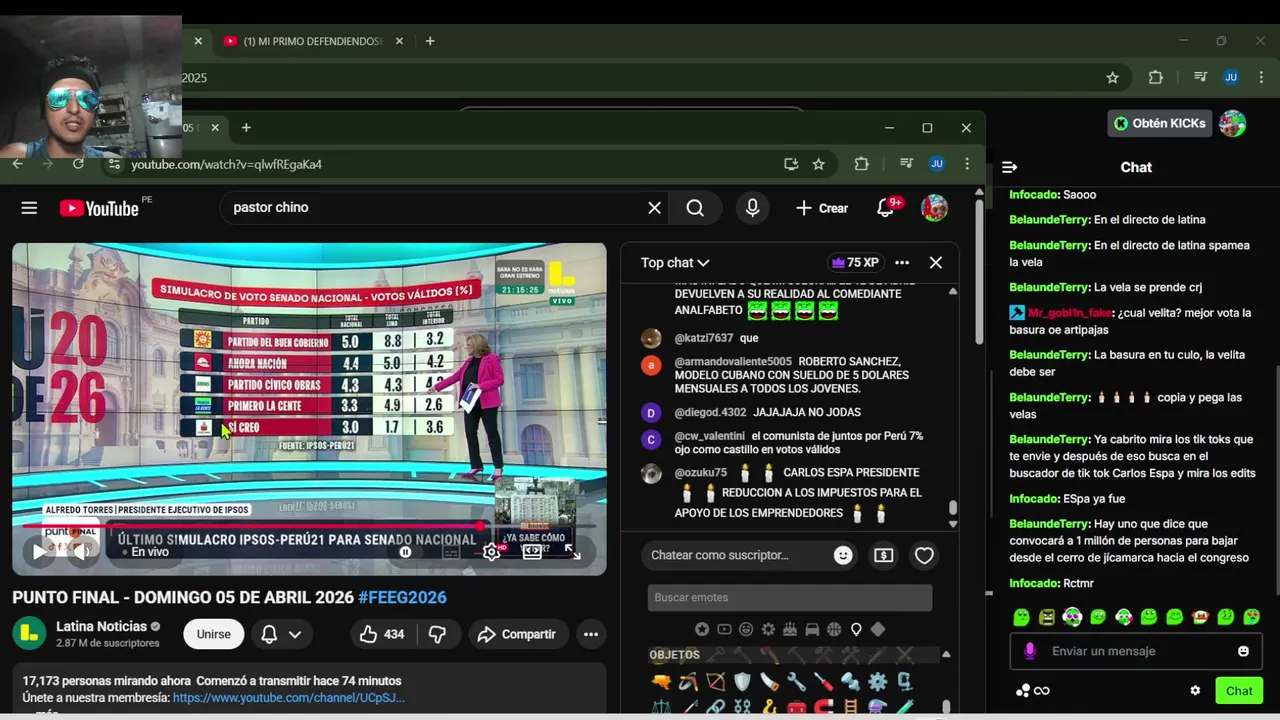
Task: Open Kick chat settings gear
Action: [1195, 690]
